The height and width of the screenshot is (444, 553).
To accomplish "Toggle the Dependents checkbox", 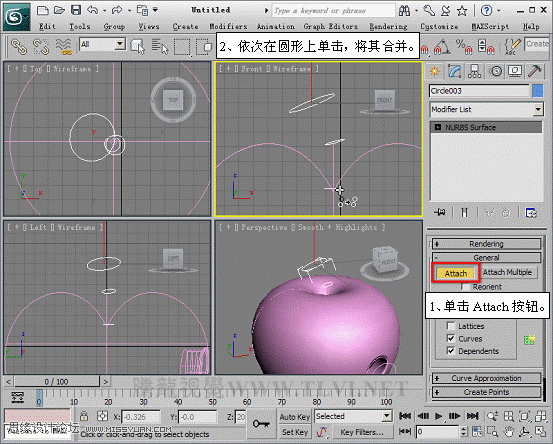I will (451, 351).
